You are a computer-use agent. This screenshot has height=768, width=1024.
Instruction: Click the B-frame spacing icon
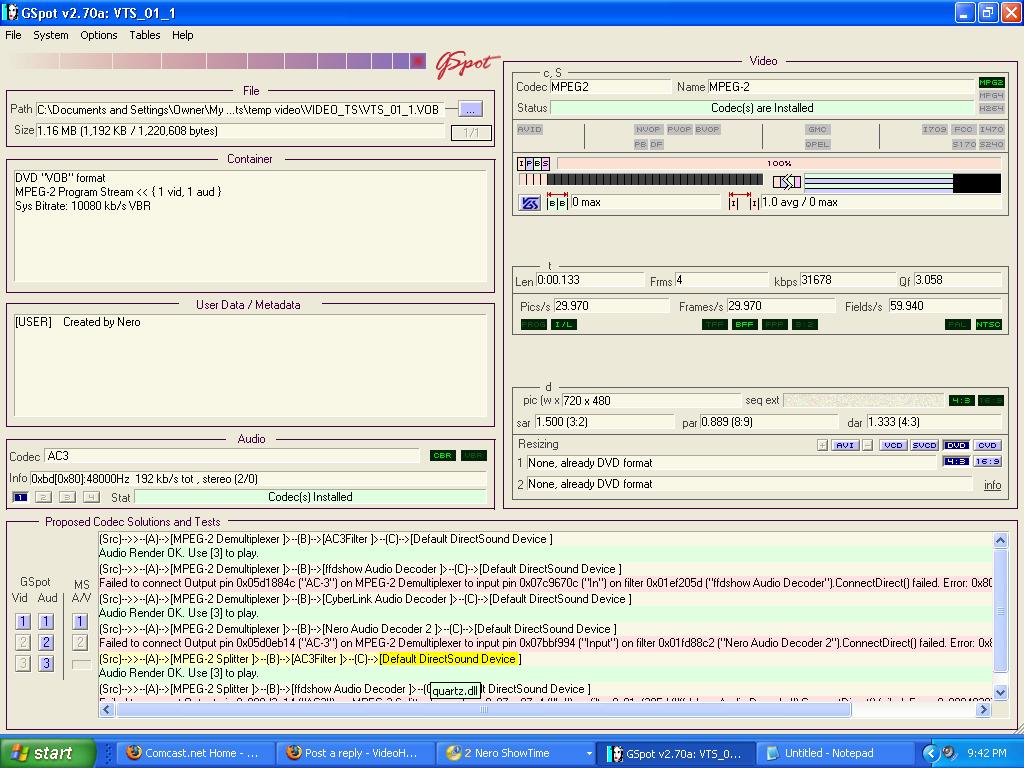(557, 202)
